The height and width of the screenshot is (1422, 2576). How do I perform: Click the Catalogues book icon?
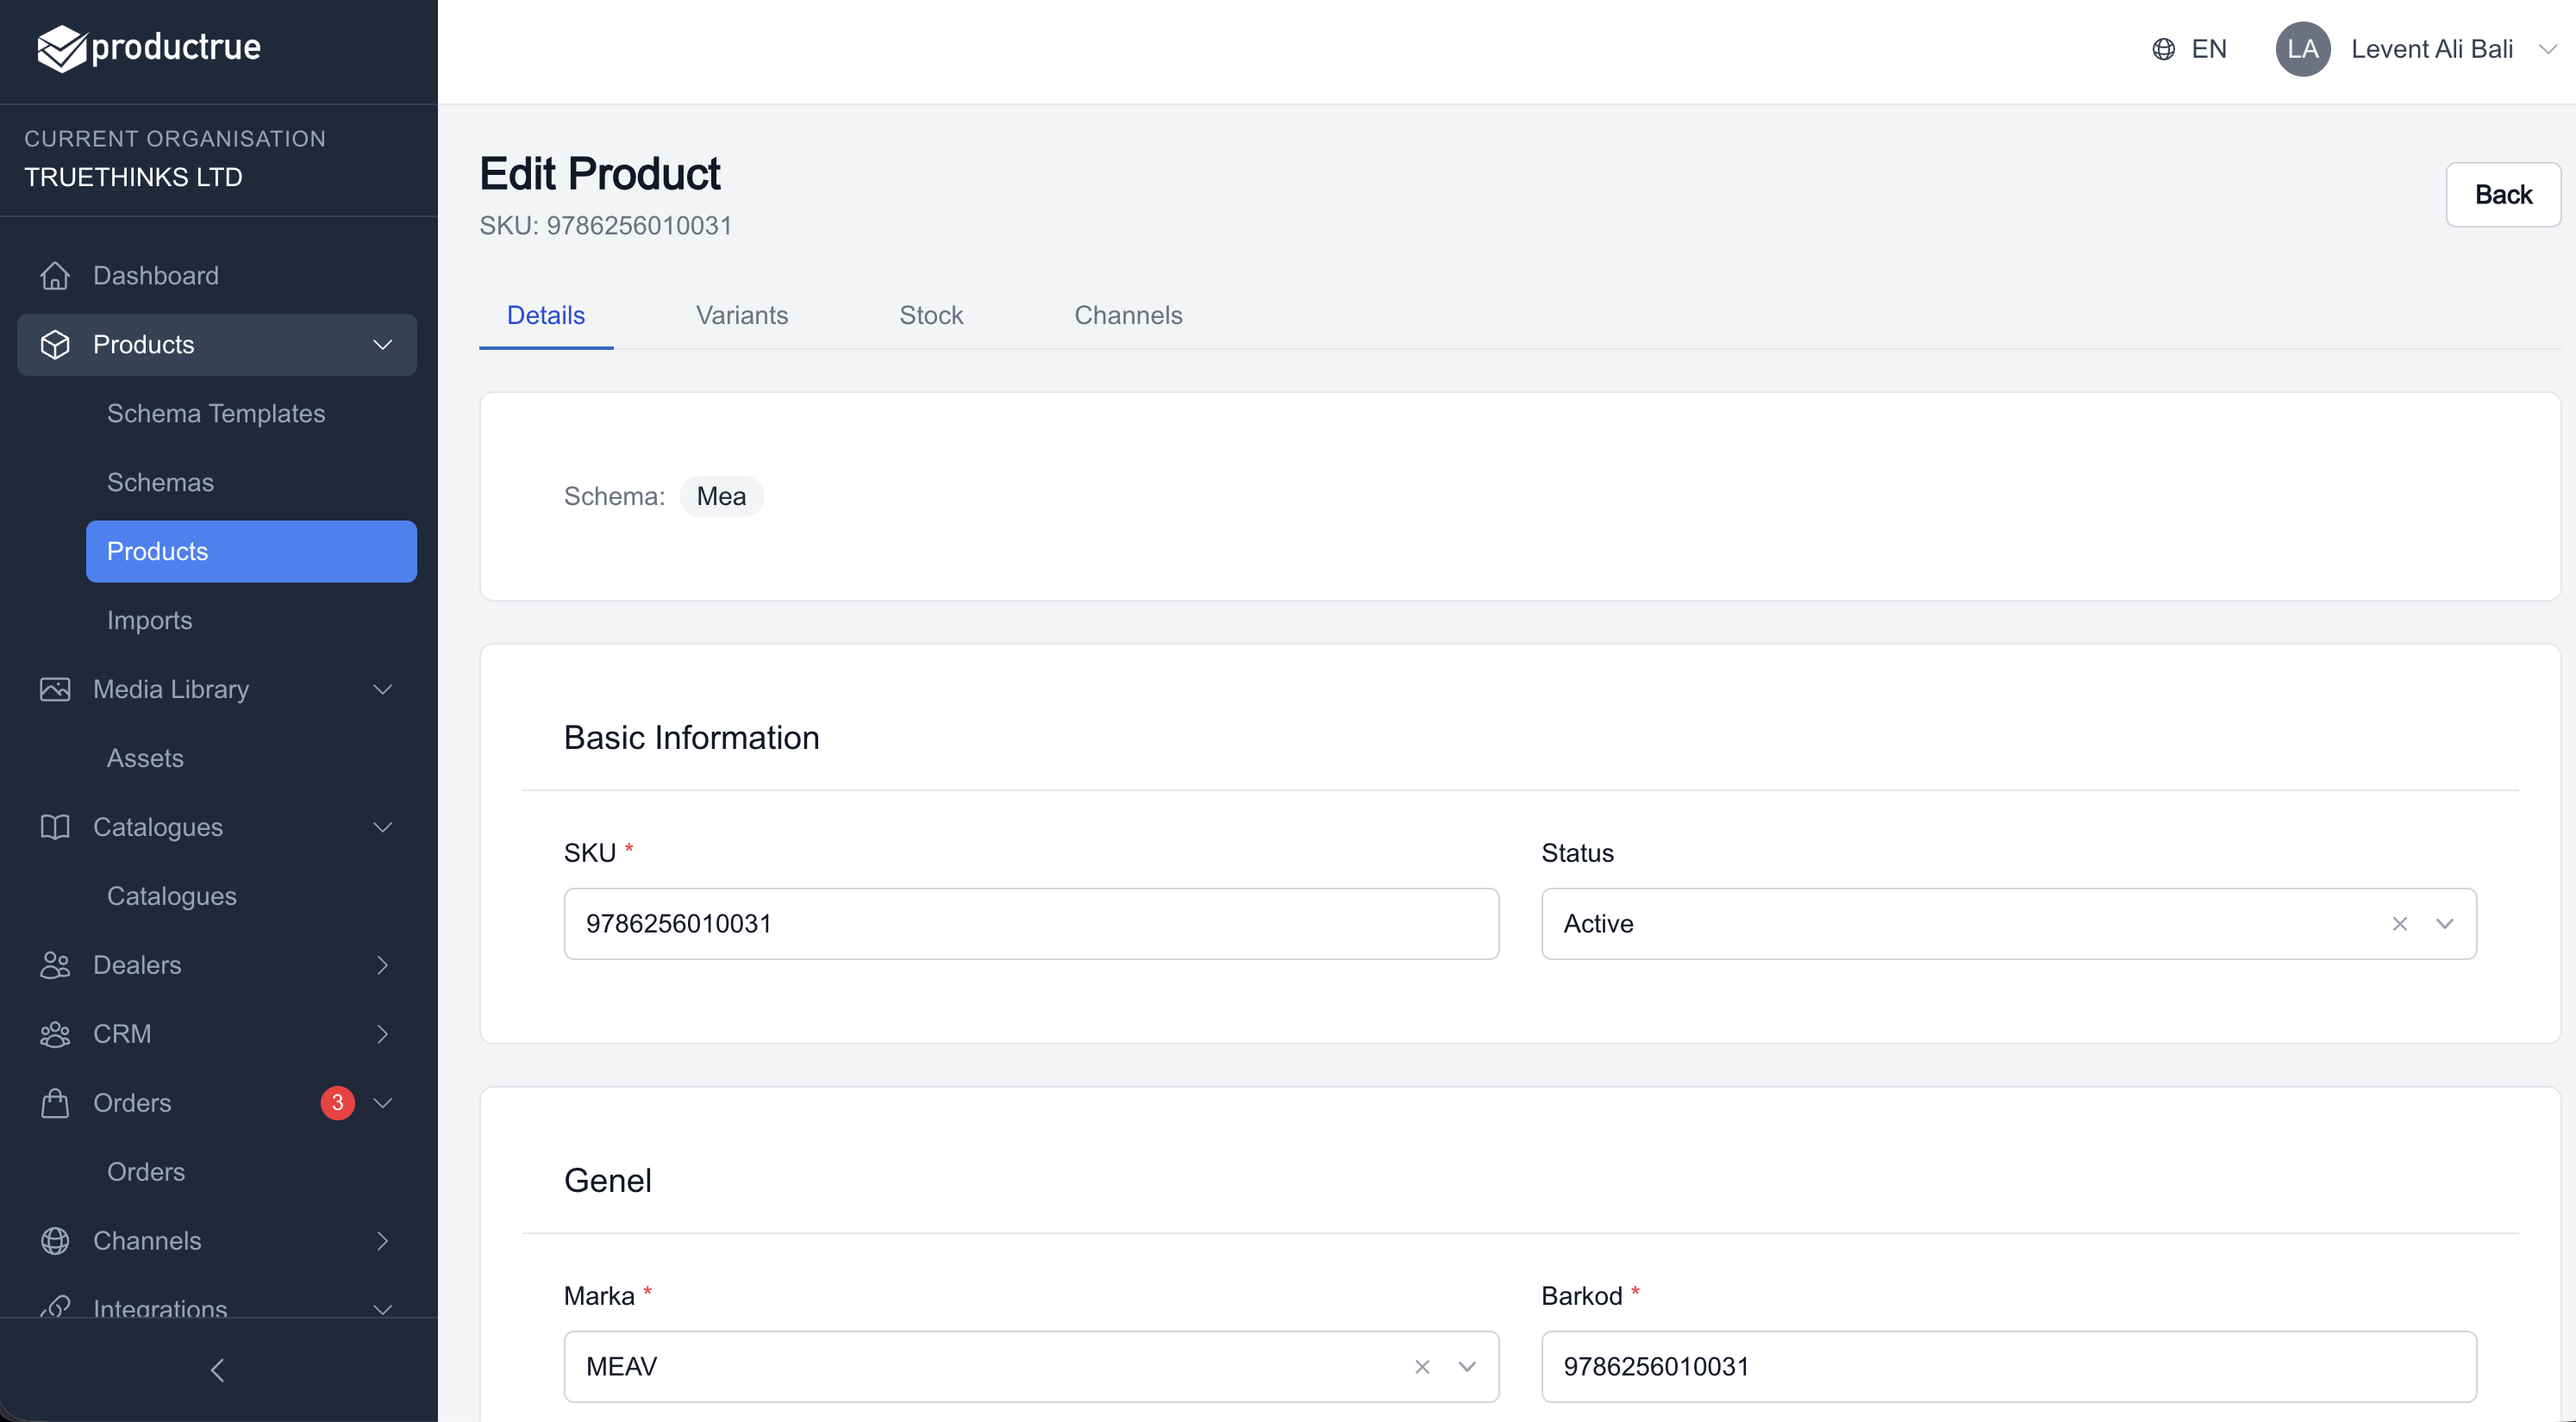pos(56,827)
